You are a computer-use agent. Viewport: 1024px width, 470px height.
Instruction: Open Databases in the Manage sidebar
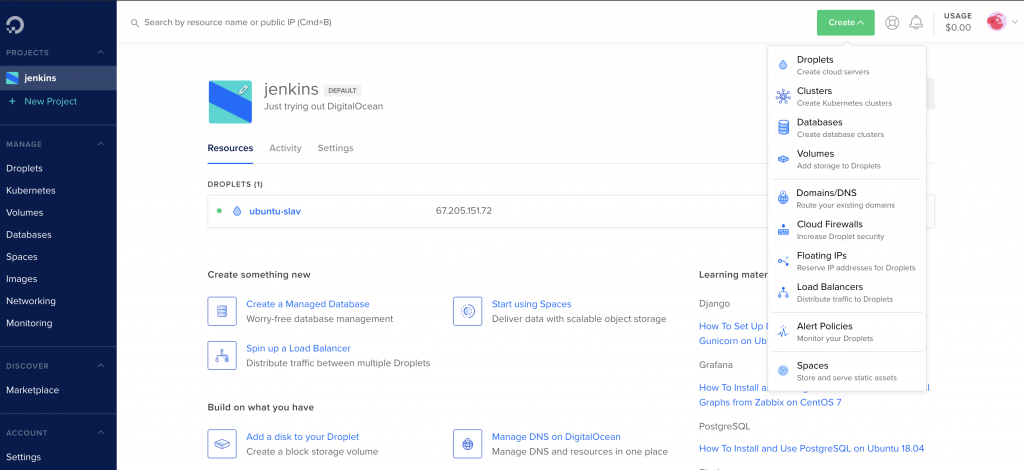(x=29, y=235)
